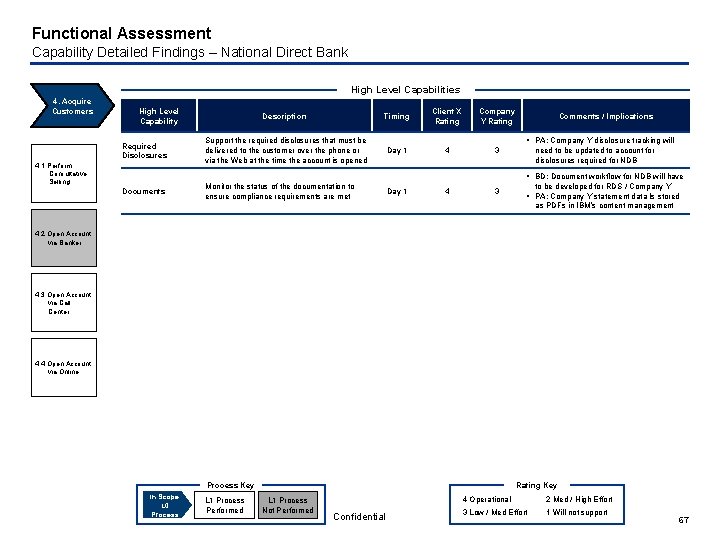Select the 4.1 Perform Consultative Selling box
This screenshot has height=540, width=720.
tap(64, 173)
